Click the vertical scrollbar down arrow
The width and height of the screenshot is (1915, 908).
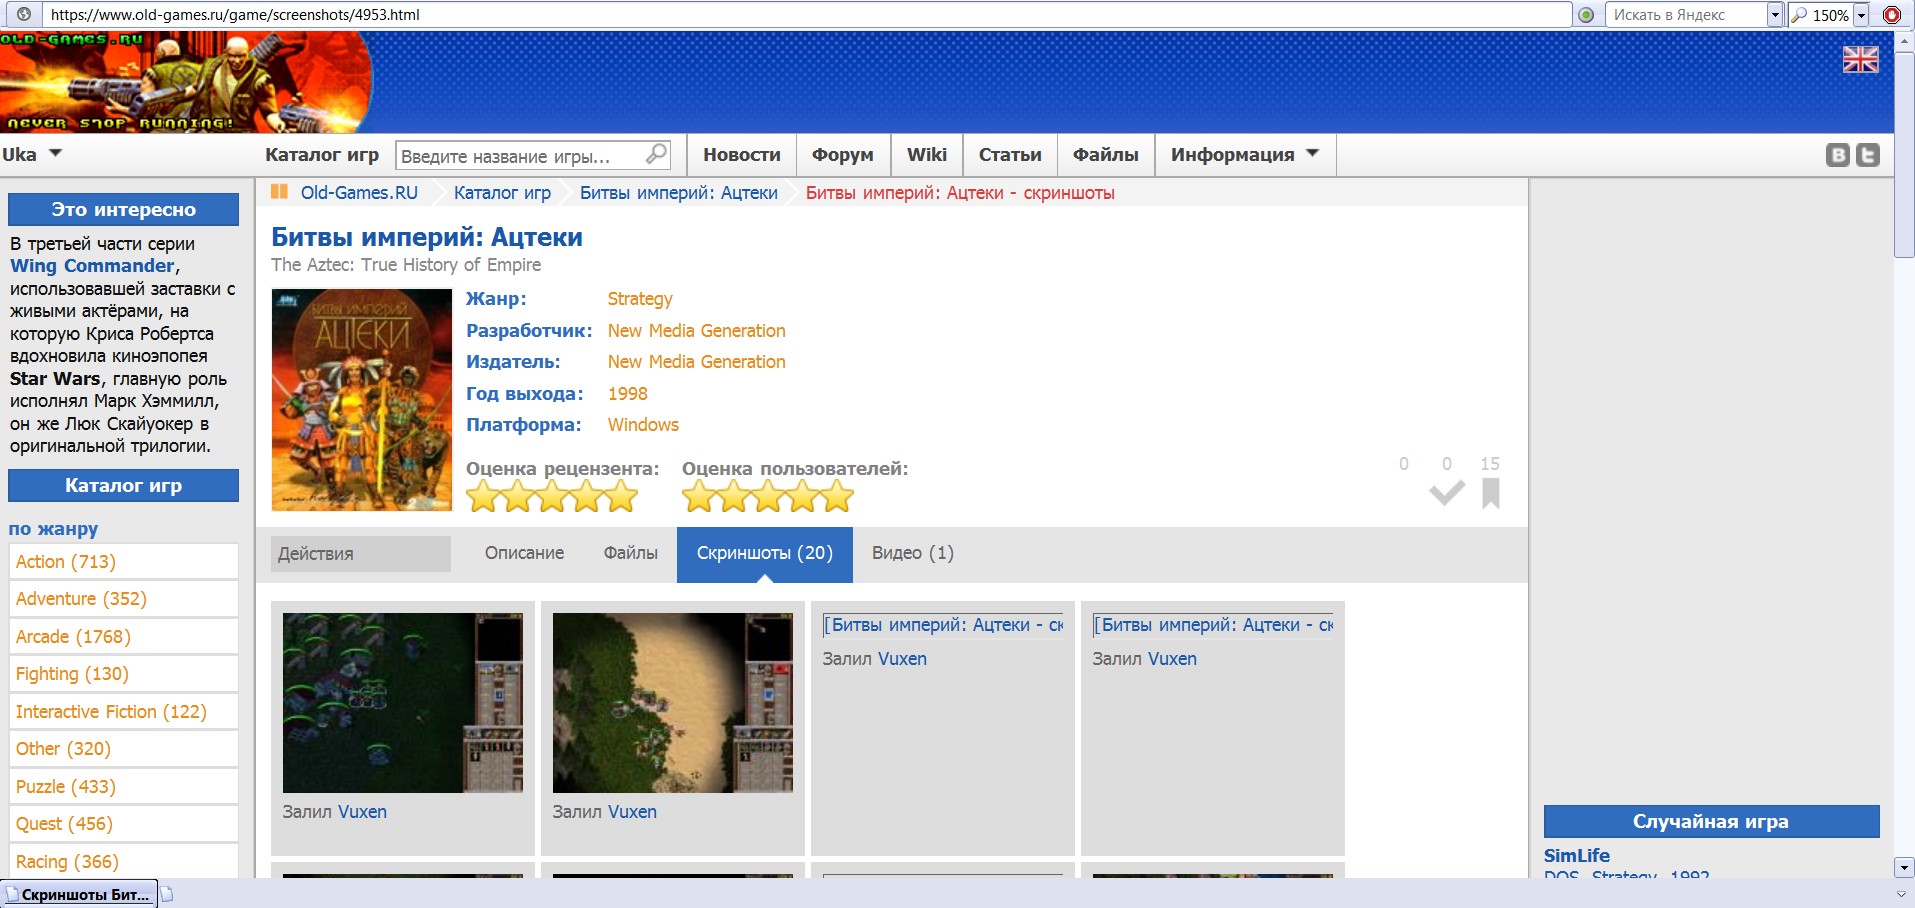pyautogui.click(x=1904, y=867)
